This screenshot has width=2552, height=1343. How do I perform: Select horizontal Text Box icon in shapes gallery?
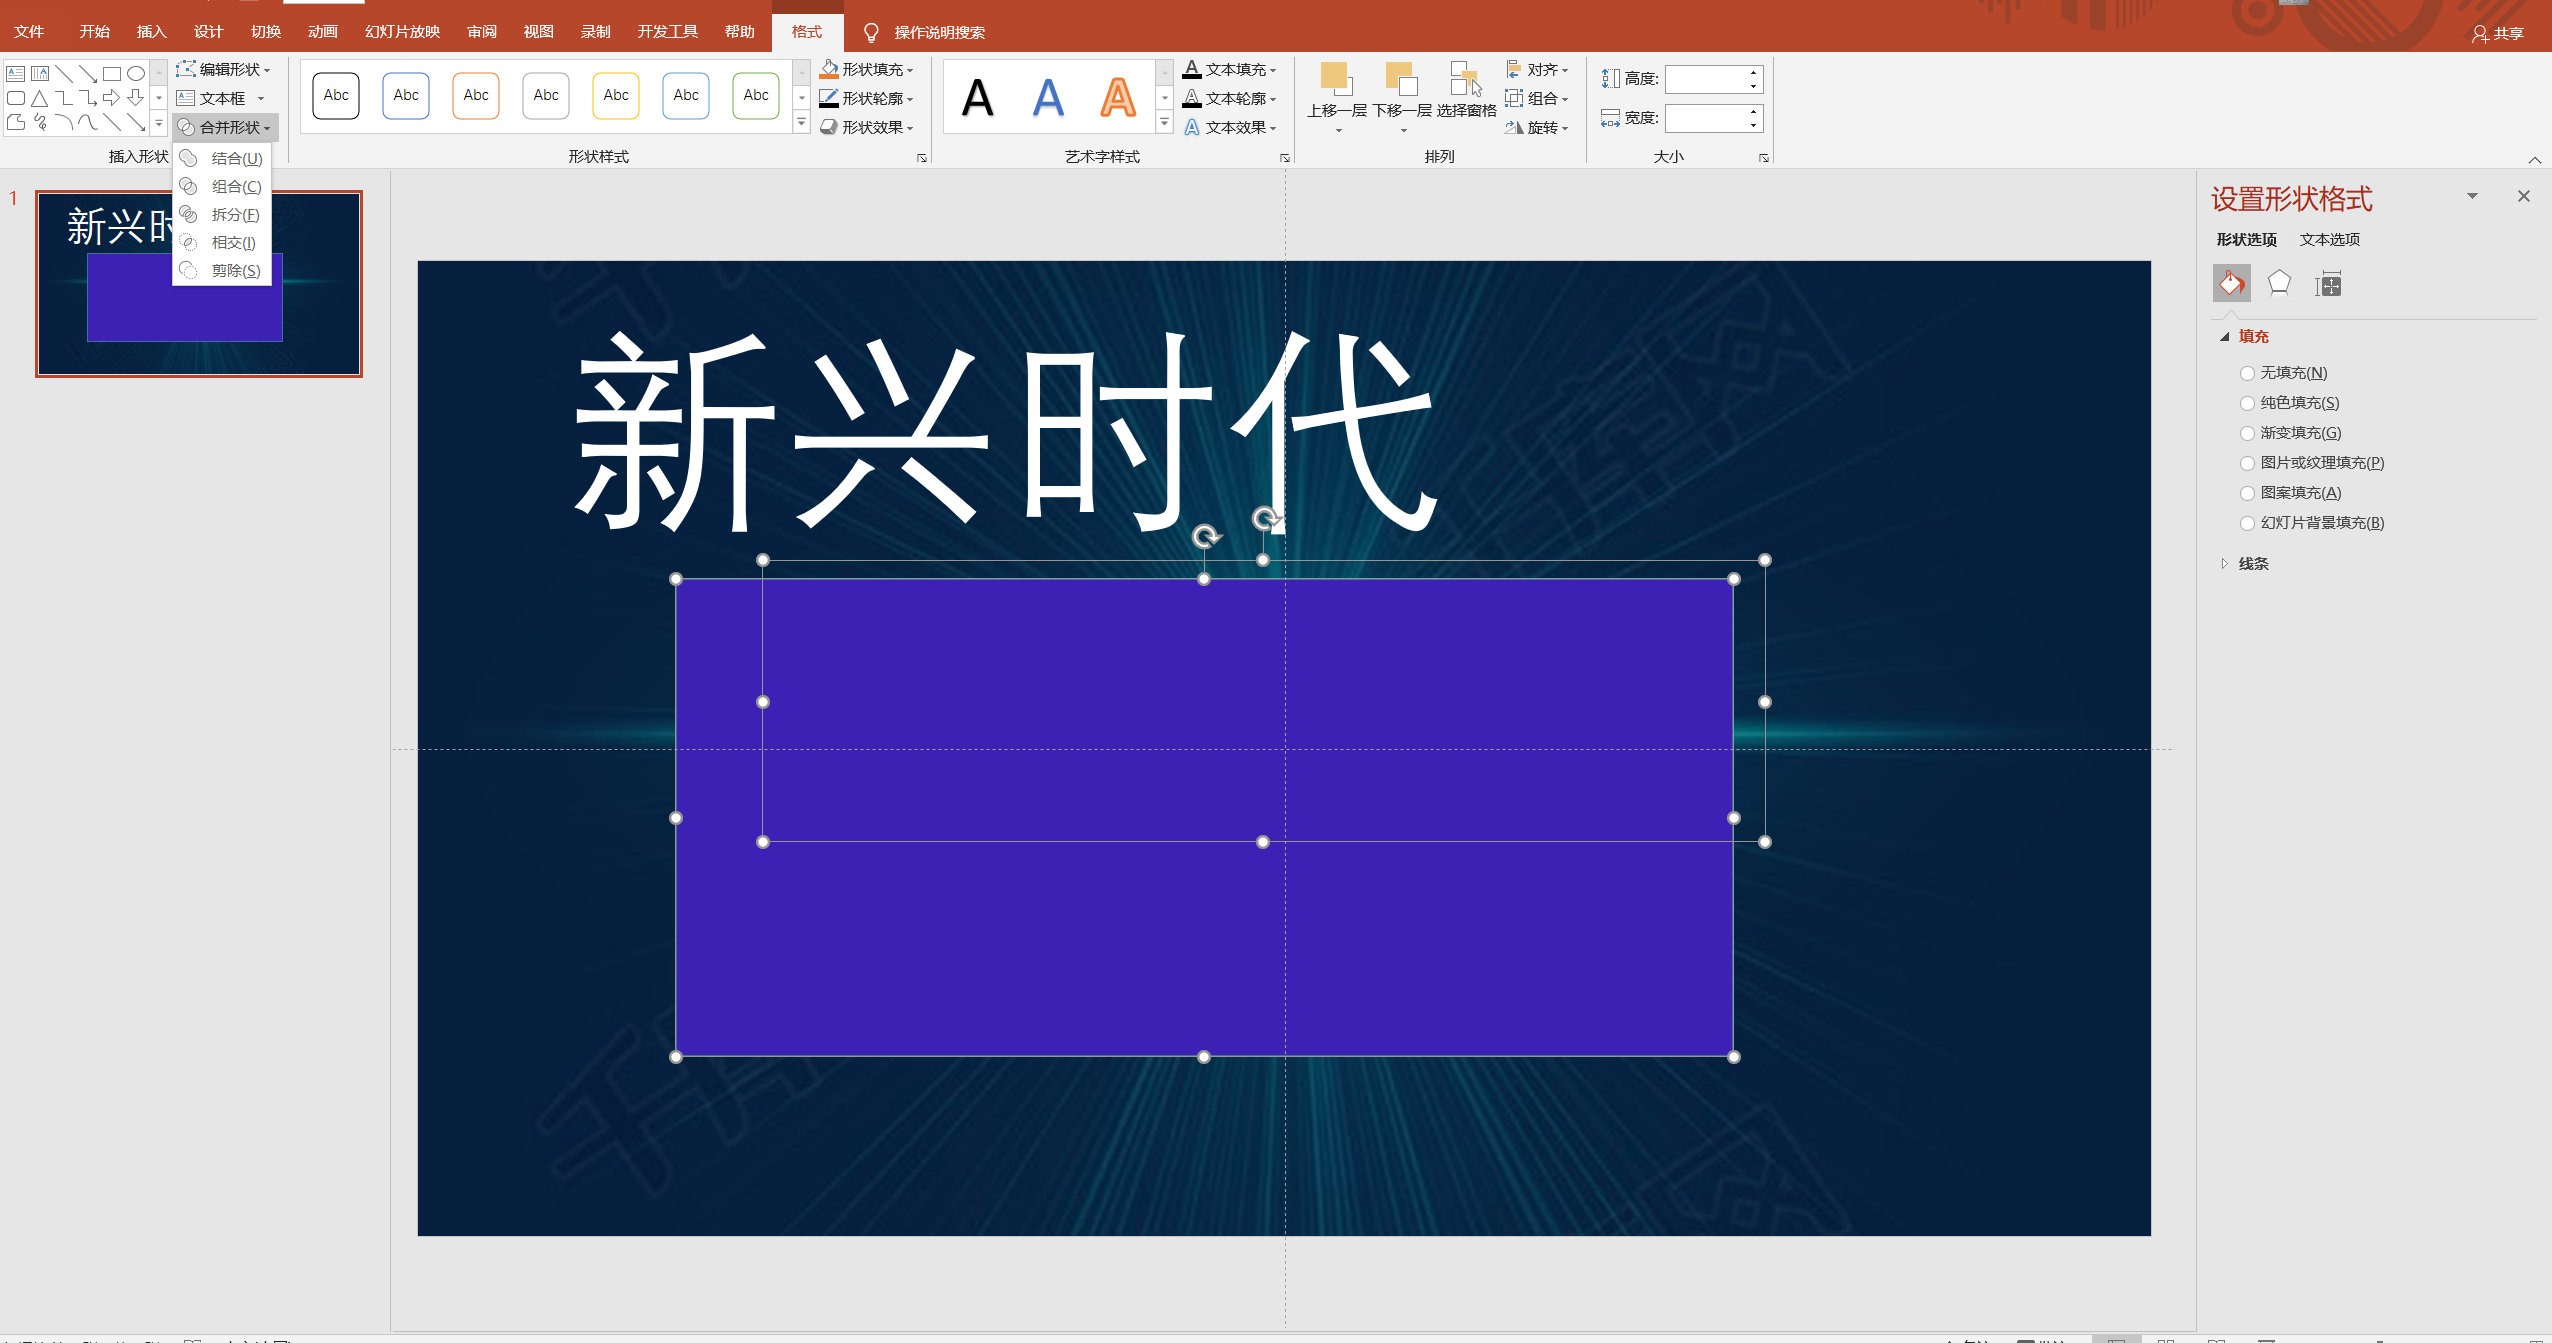pos(16,73)
